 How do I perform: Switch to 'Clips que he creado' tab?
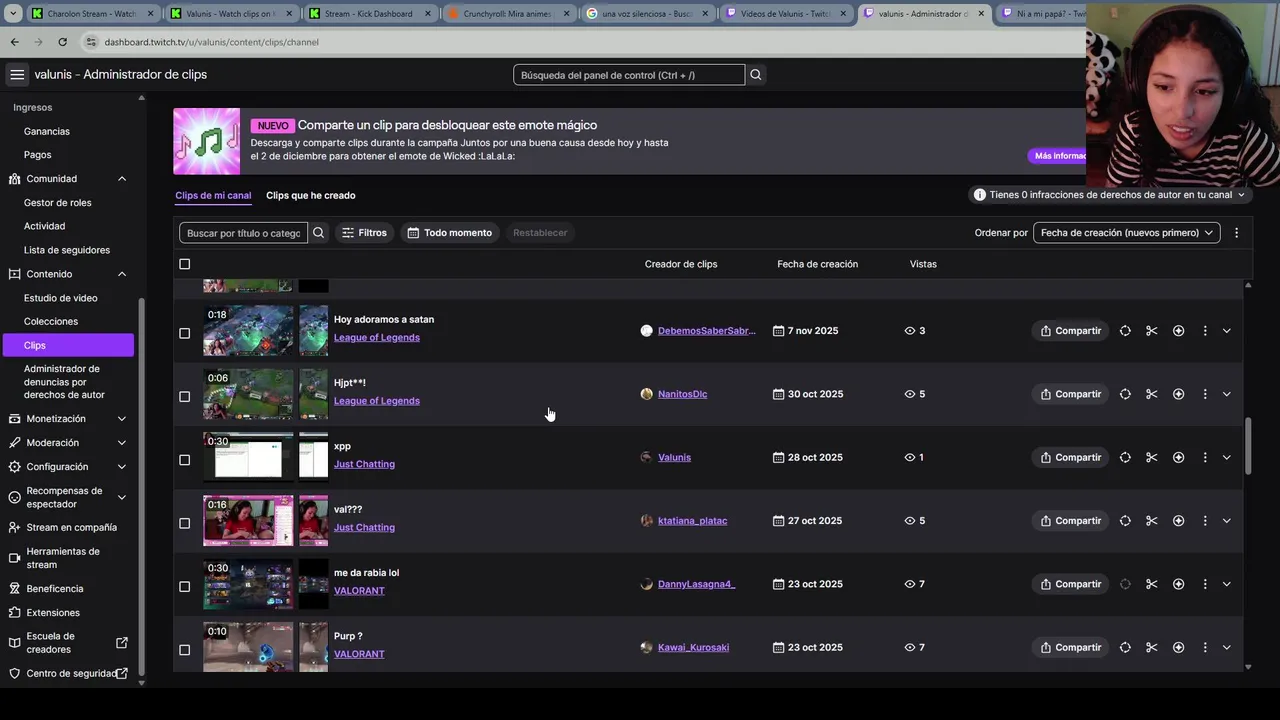pos(311,196)
